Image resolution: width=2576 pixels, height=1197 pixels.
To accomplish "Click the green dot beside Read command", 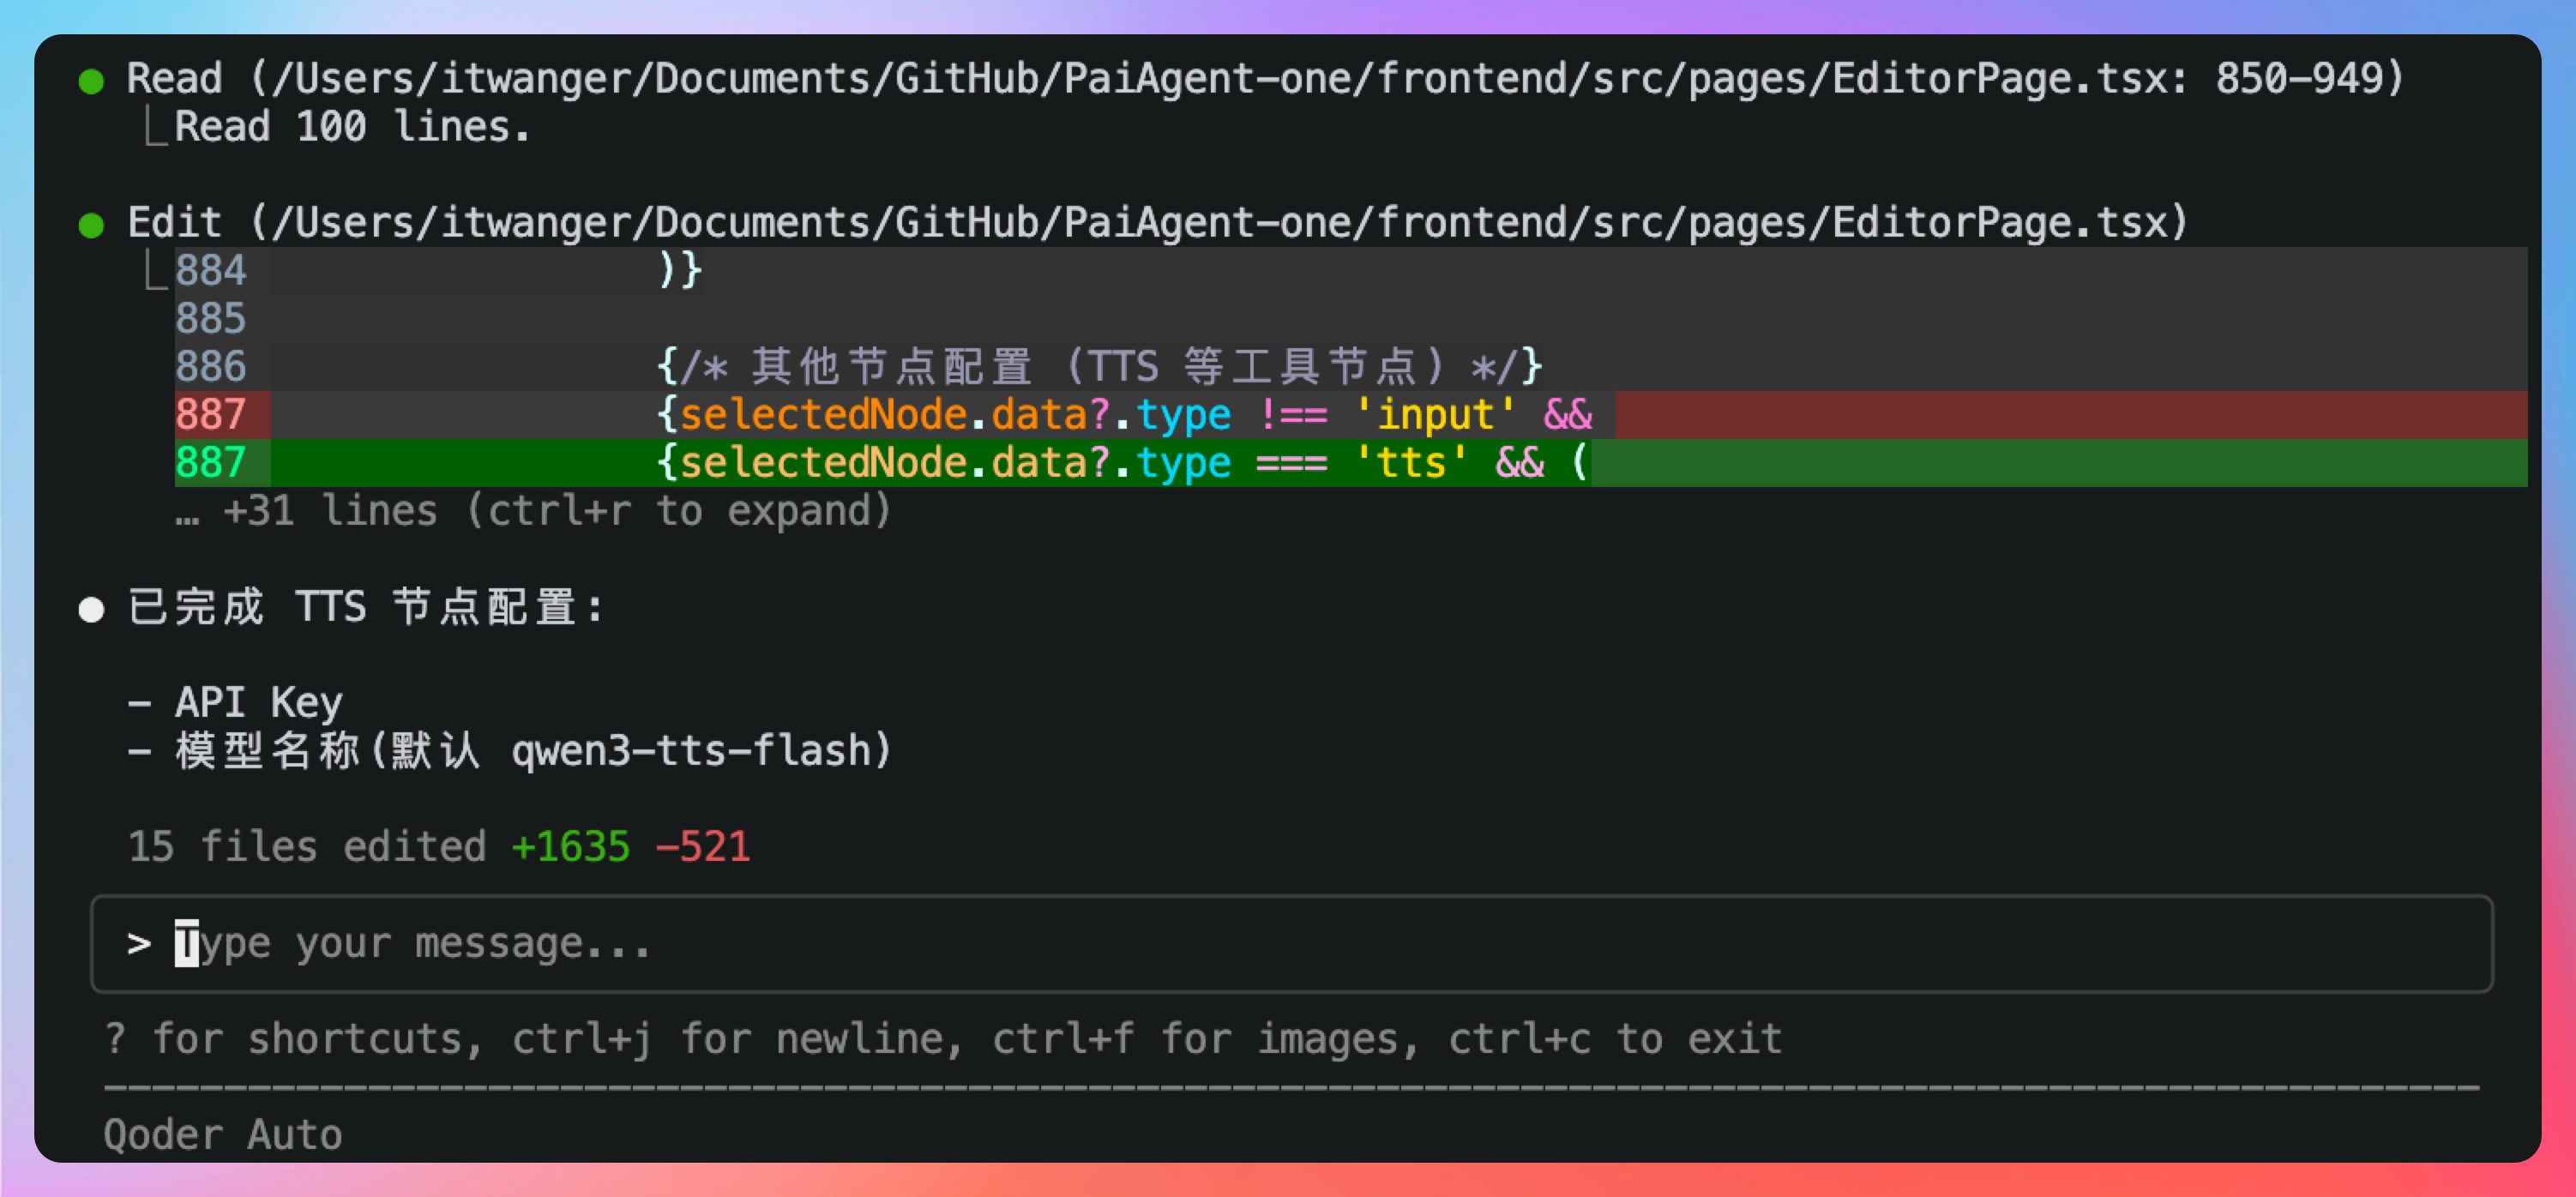I will pyautogui.click(x=91, y=81).
